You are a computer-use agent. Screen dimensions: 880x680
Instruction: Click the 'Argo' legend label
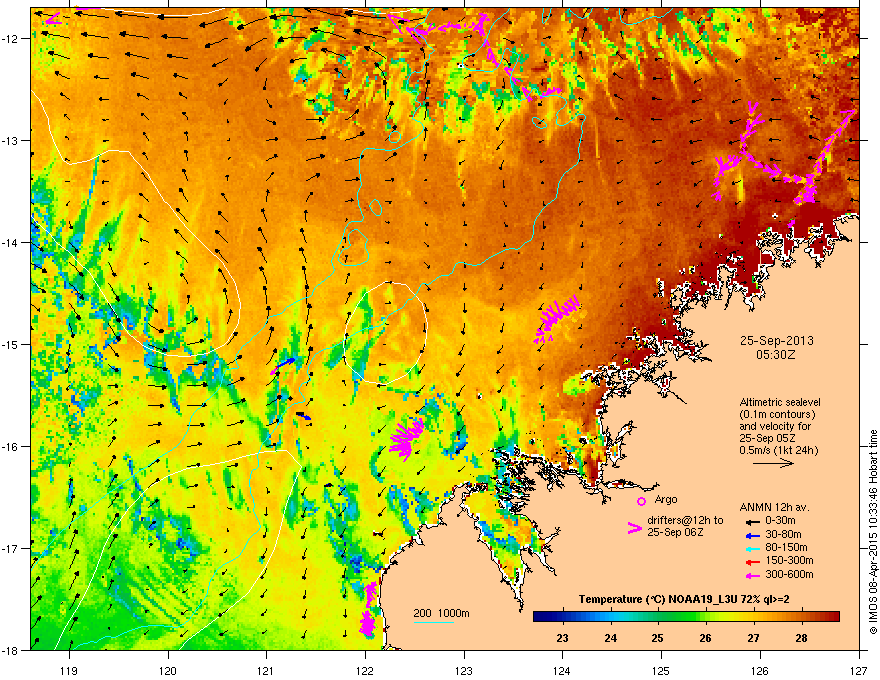[x=666, y=499]
